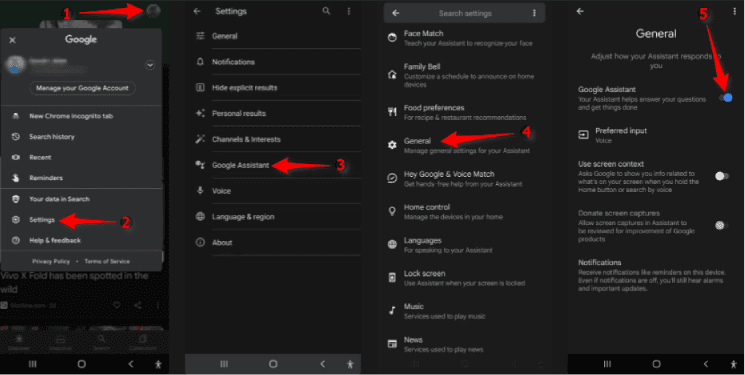This screenshot has width=745, height=375.
Task: Tap Android back button on General screen
Action: pos(706,364)
